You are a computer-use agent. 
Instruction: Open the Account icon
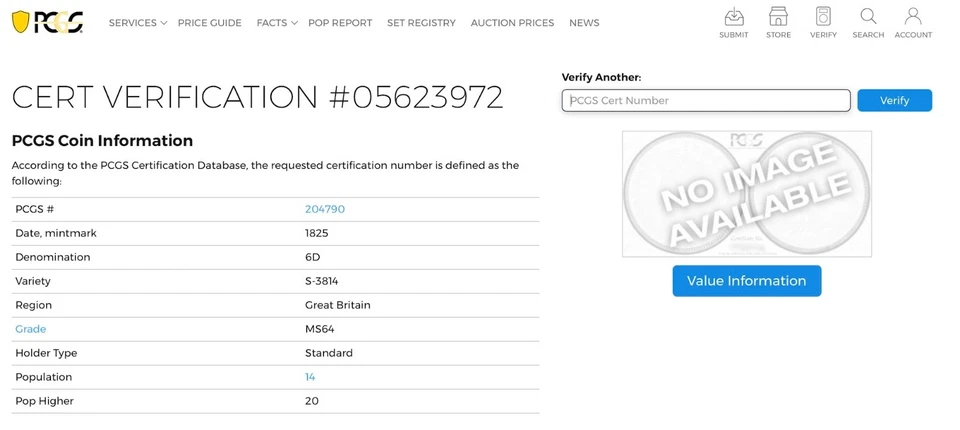913,22
